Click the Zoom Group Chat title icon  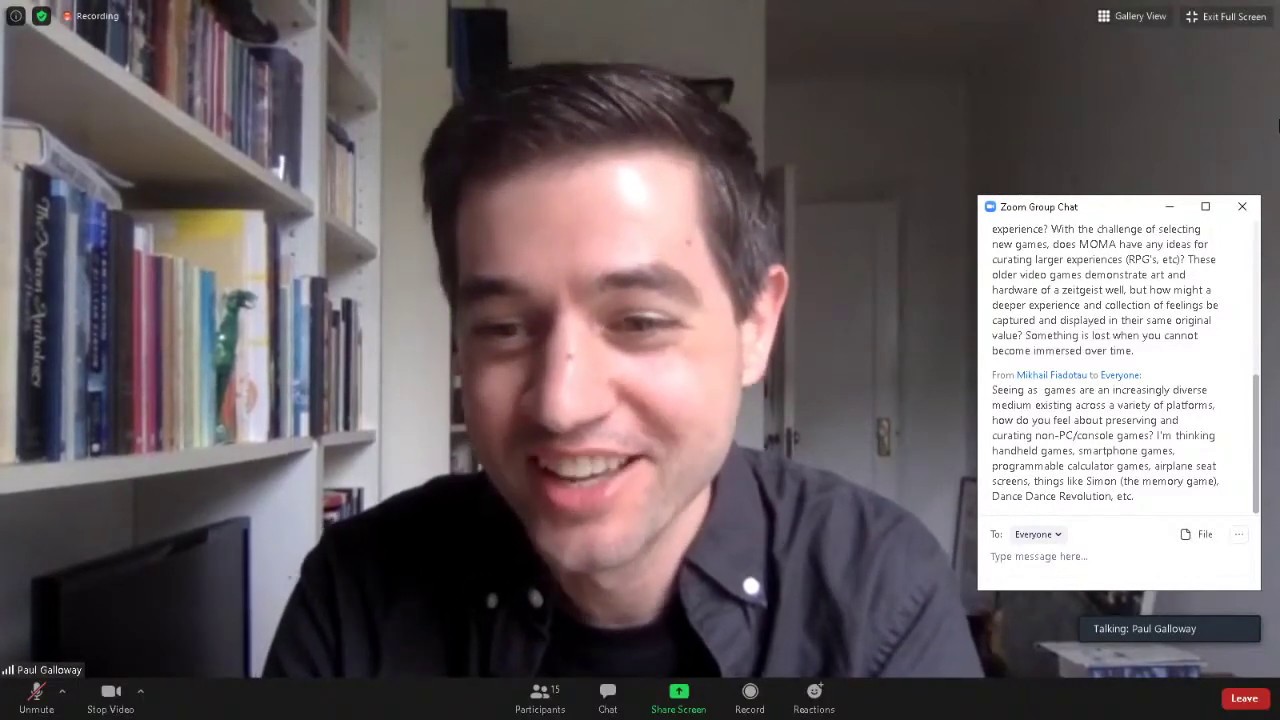(x=990, y=207)
